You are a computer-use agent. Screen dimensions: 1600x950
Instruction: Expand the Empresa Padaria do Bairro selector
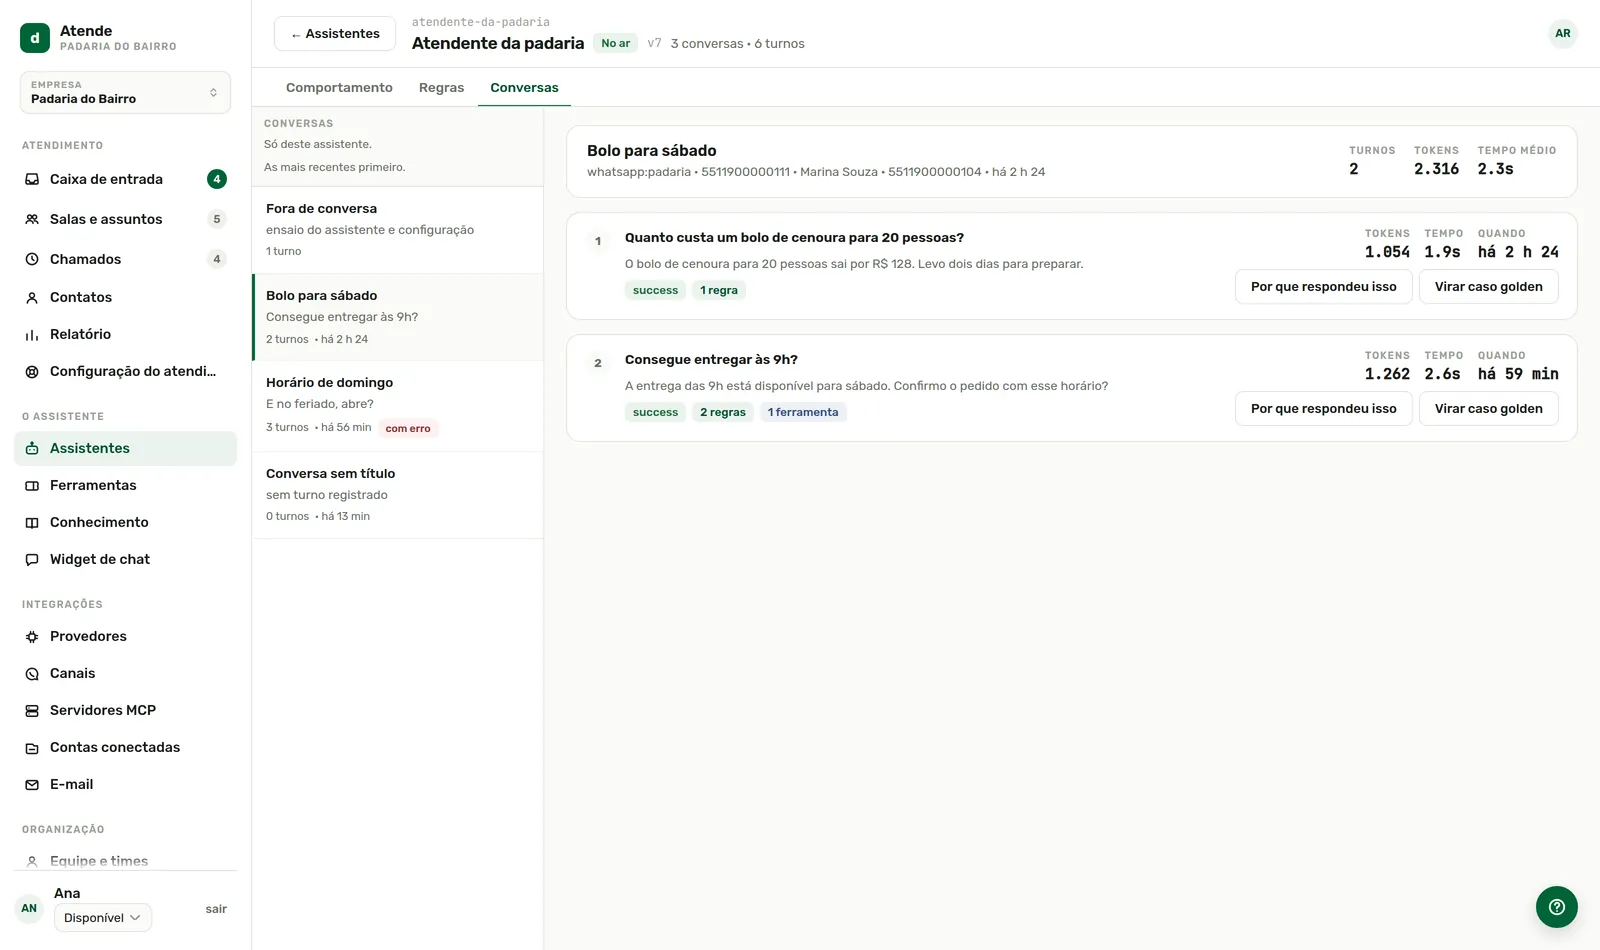(125, 92)
